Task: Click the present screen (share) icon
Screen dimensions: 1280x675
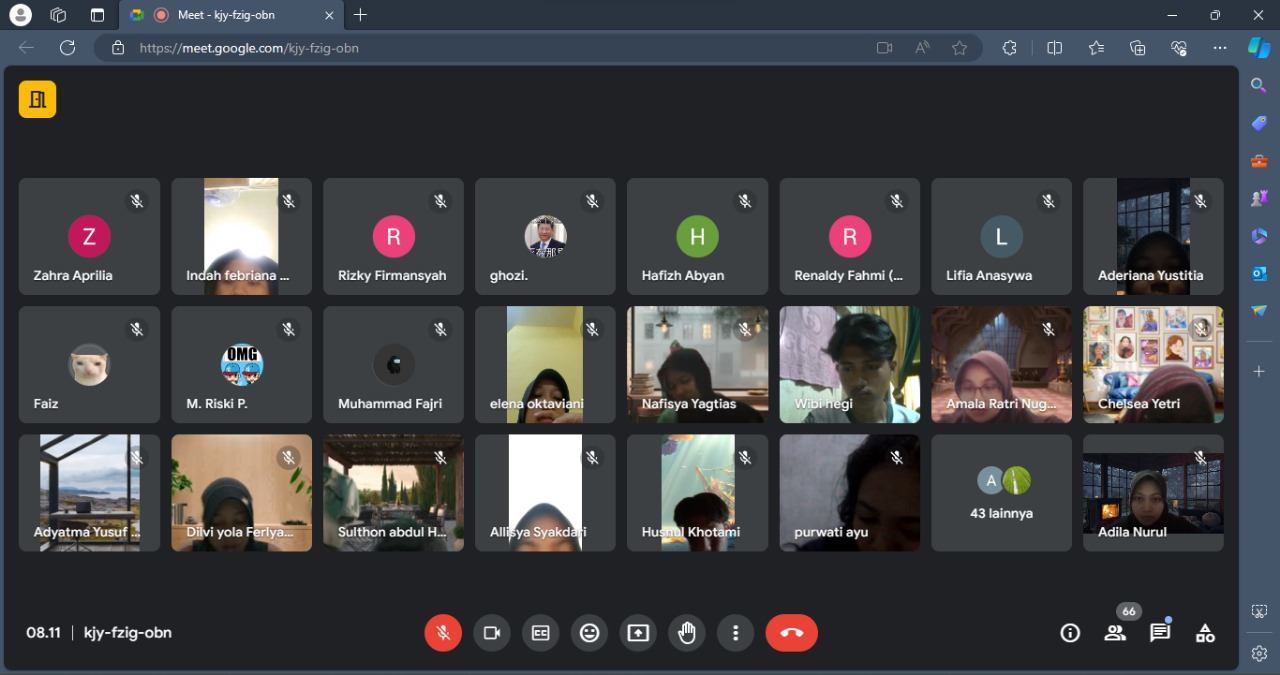Action: click(638, 633)
